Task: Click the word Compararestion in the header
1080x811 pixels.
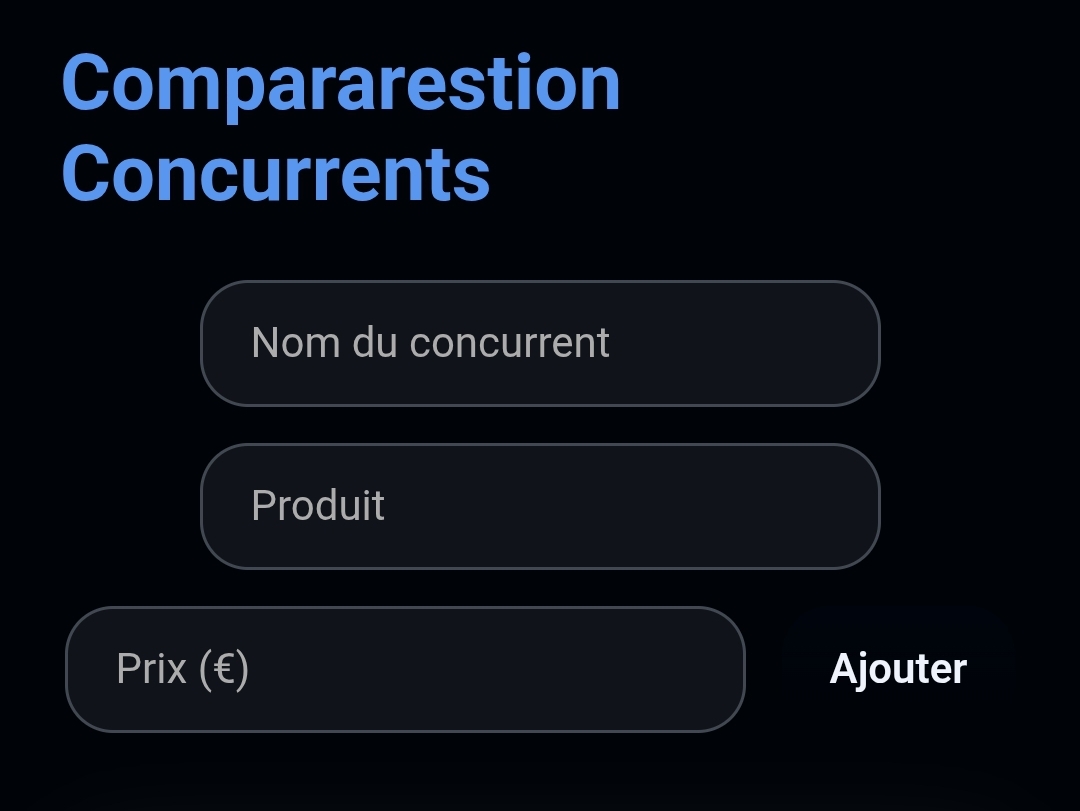Action: coord(340,83)
